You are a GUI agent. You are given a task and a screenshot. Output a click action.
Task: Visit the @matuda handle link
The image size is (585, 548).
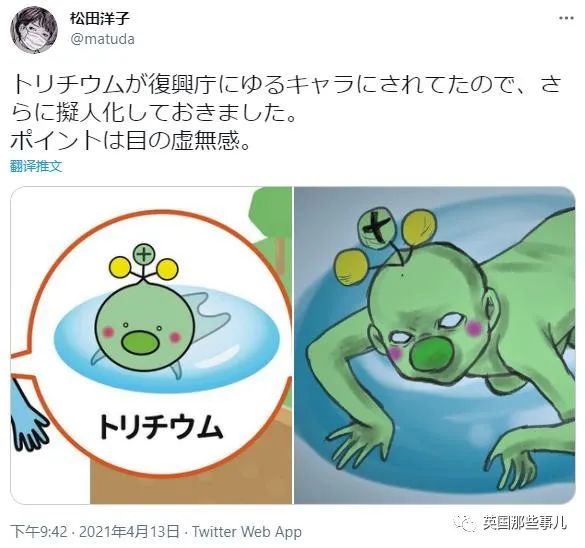103,39
